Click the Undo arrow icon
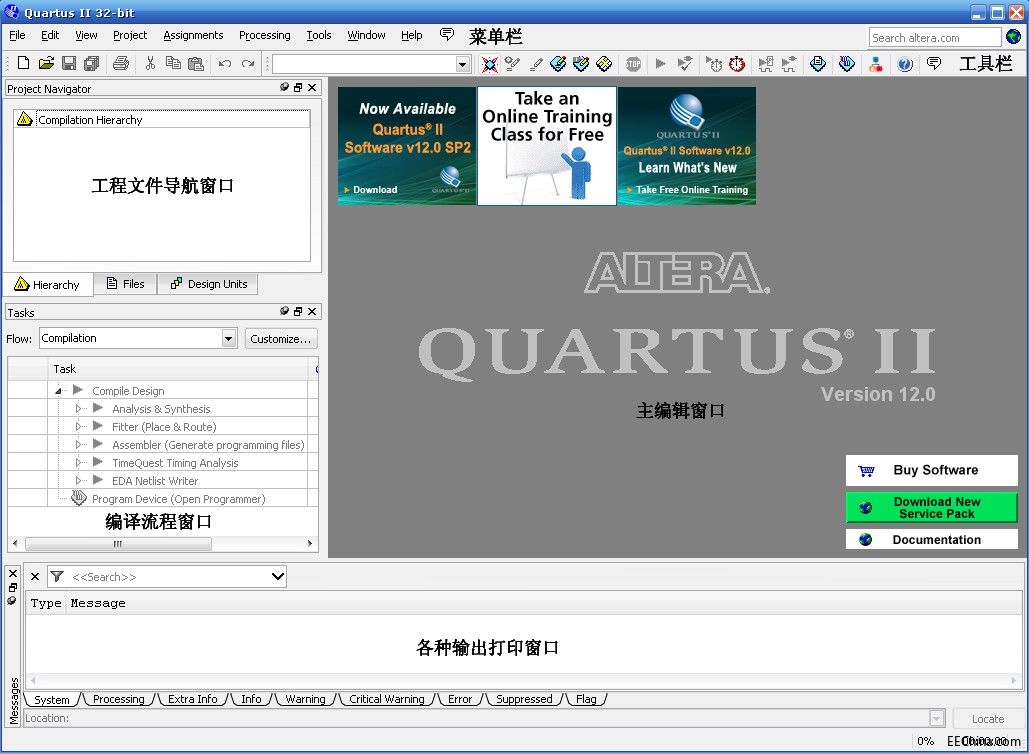Screen dimensions: 1029x754 pos(225,64)
